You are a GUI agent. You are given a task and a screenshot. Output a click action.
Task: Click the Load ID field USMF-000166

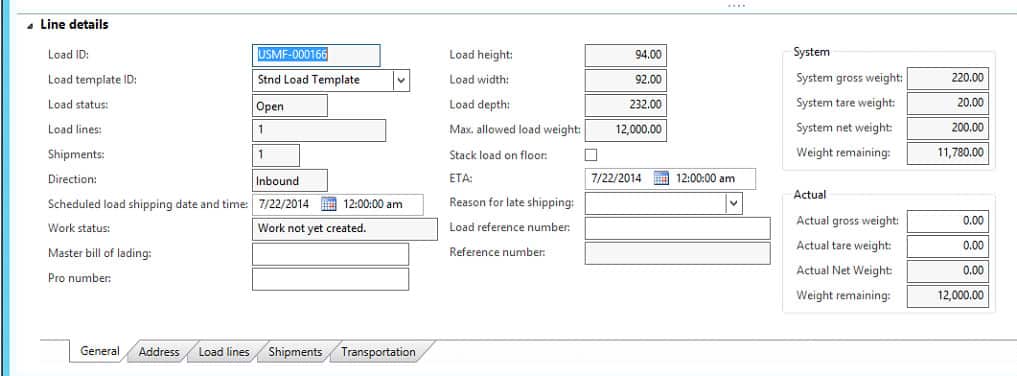click(316, 55)
